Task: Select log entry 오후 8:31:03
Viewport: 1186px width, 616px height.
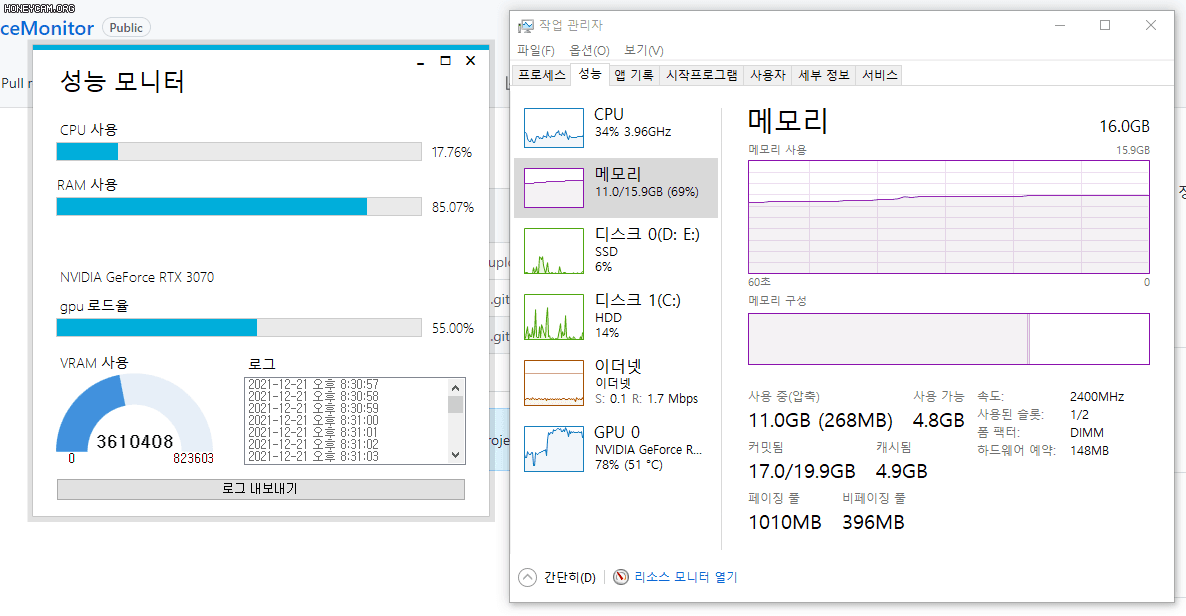Action: [313, 456]
